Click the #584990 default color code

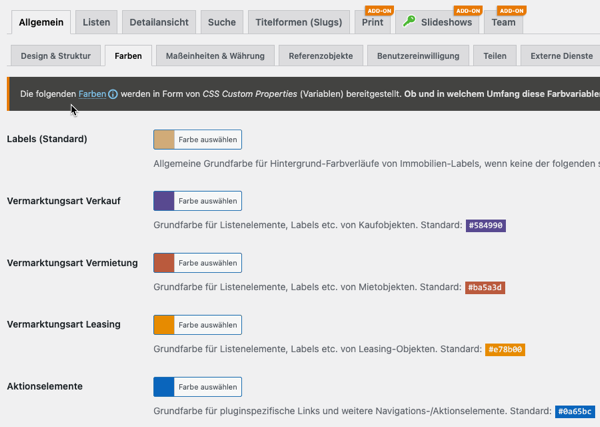tap(486, 225)
